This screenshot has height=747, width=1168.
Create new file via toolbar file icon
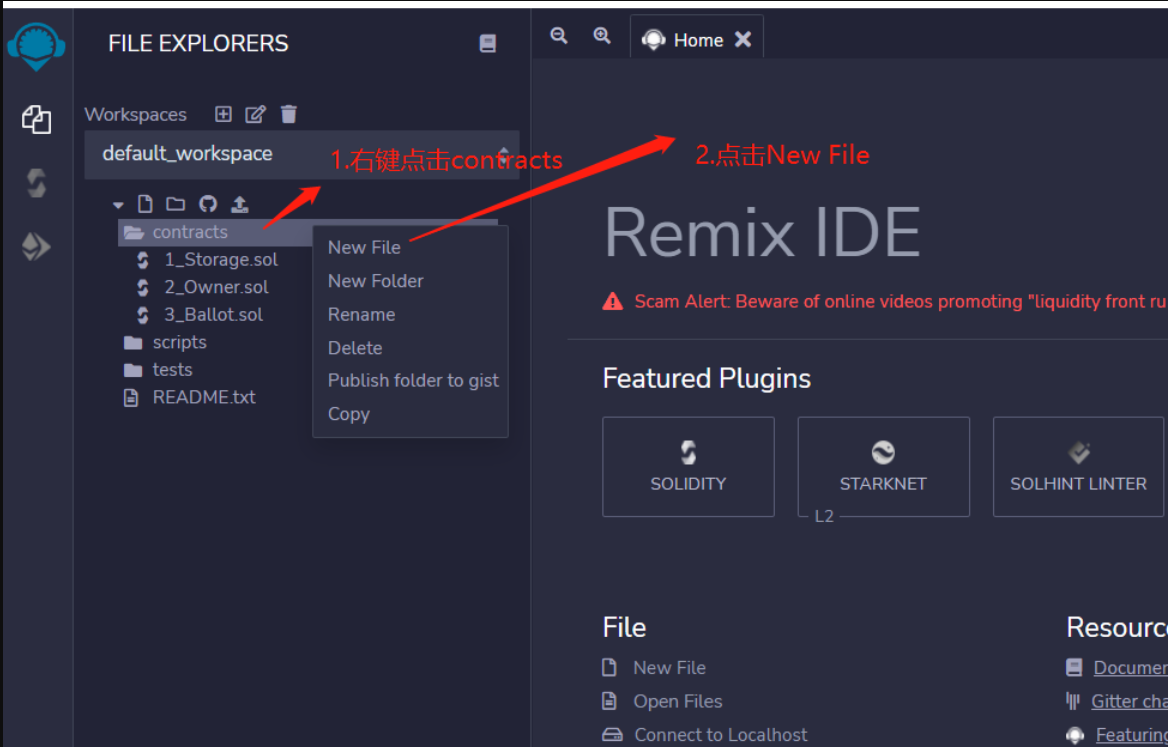[x=145, y=204]
